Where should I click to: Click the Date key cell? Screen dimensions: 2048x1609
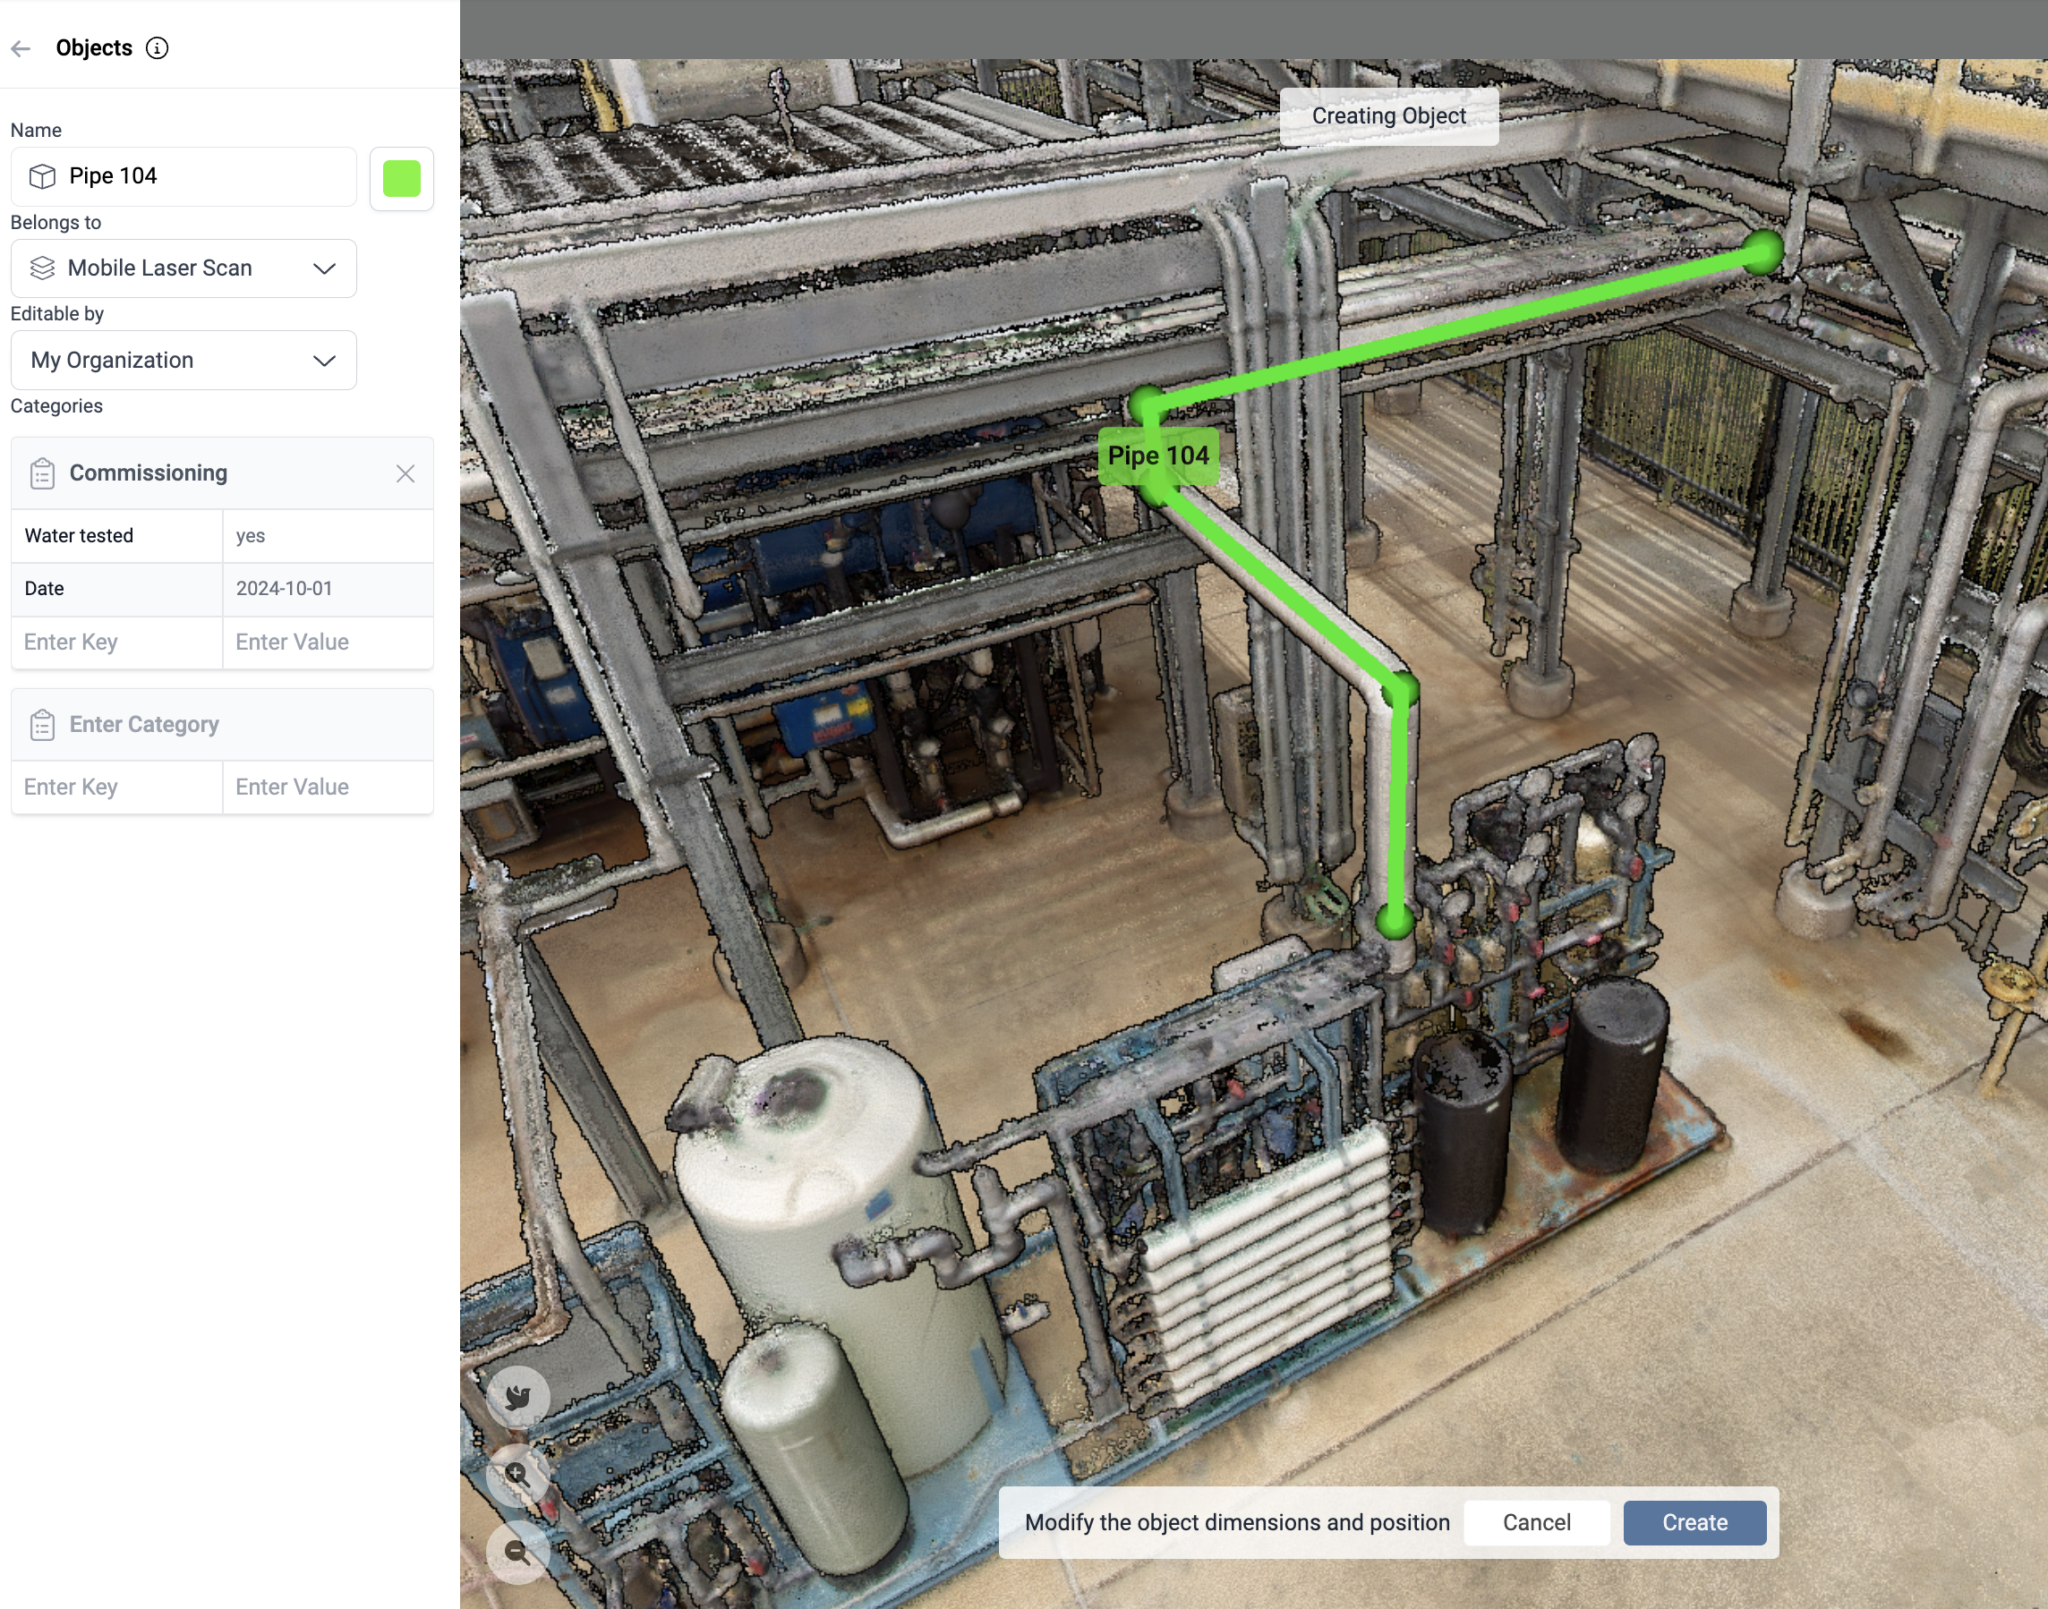117,589
